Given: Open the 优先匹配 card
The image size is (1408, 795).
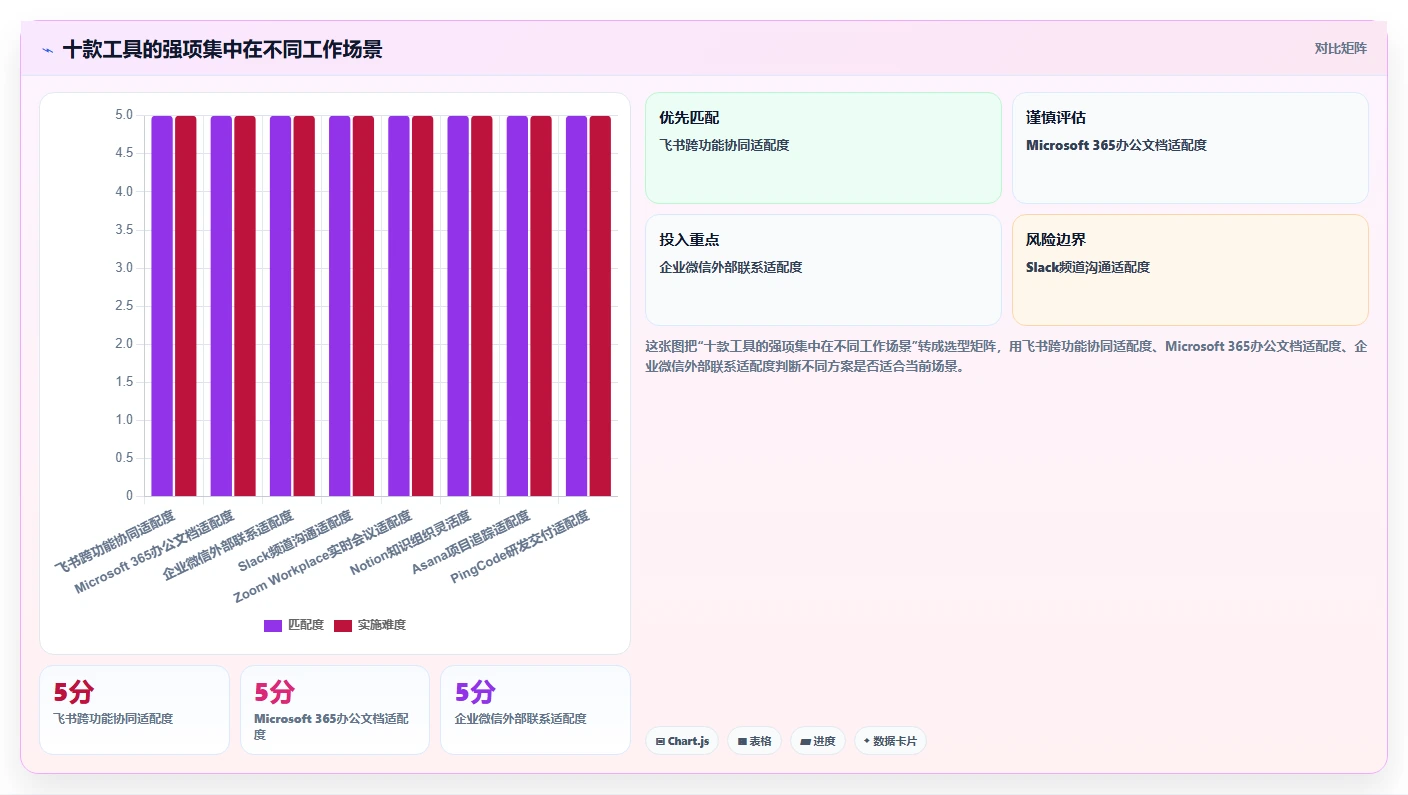Looking at the screenshot, I should (823, 148).
